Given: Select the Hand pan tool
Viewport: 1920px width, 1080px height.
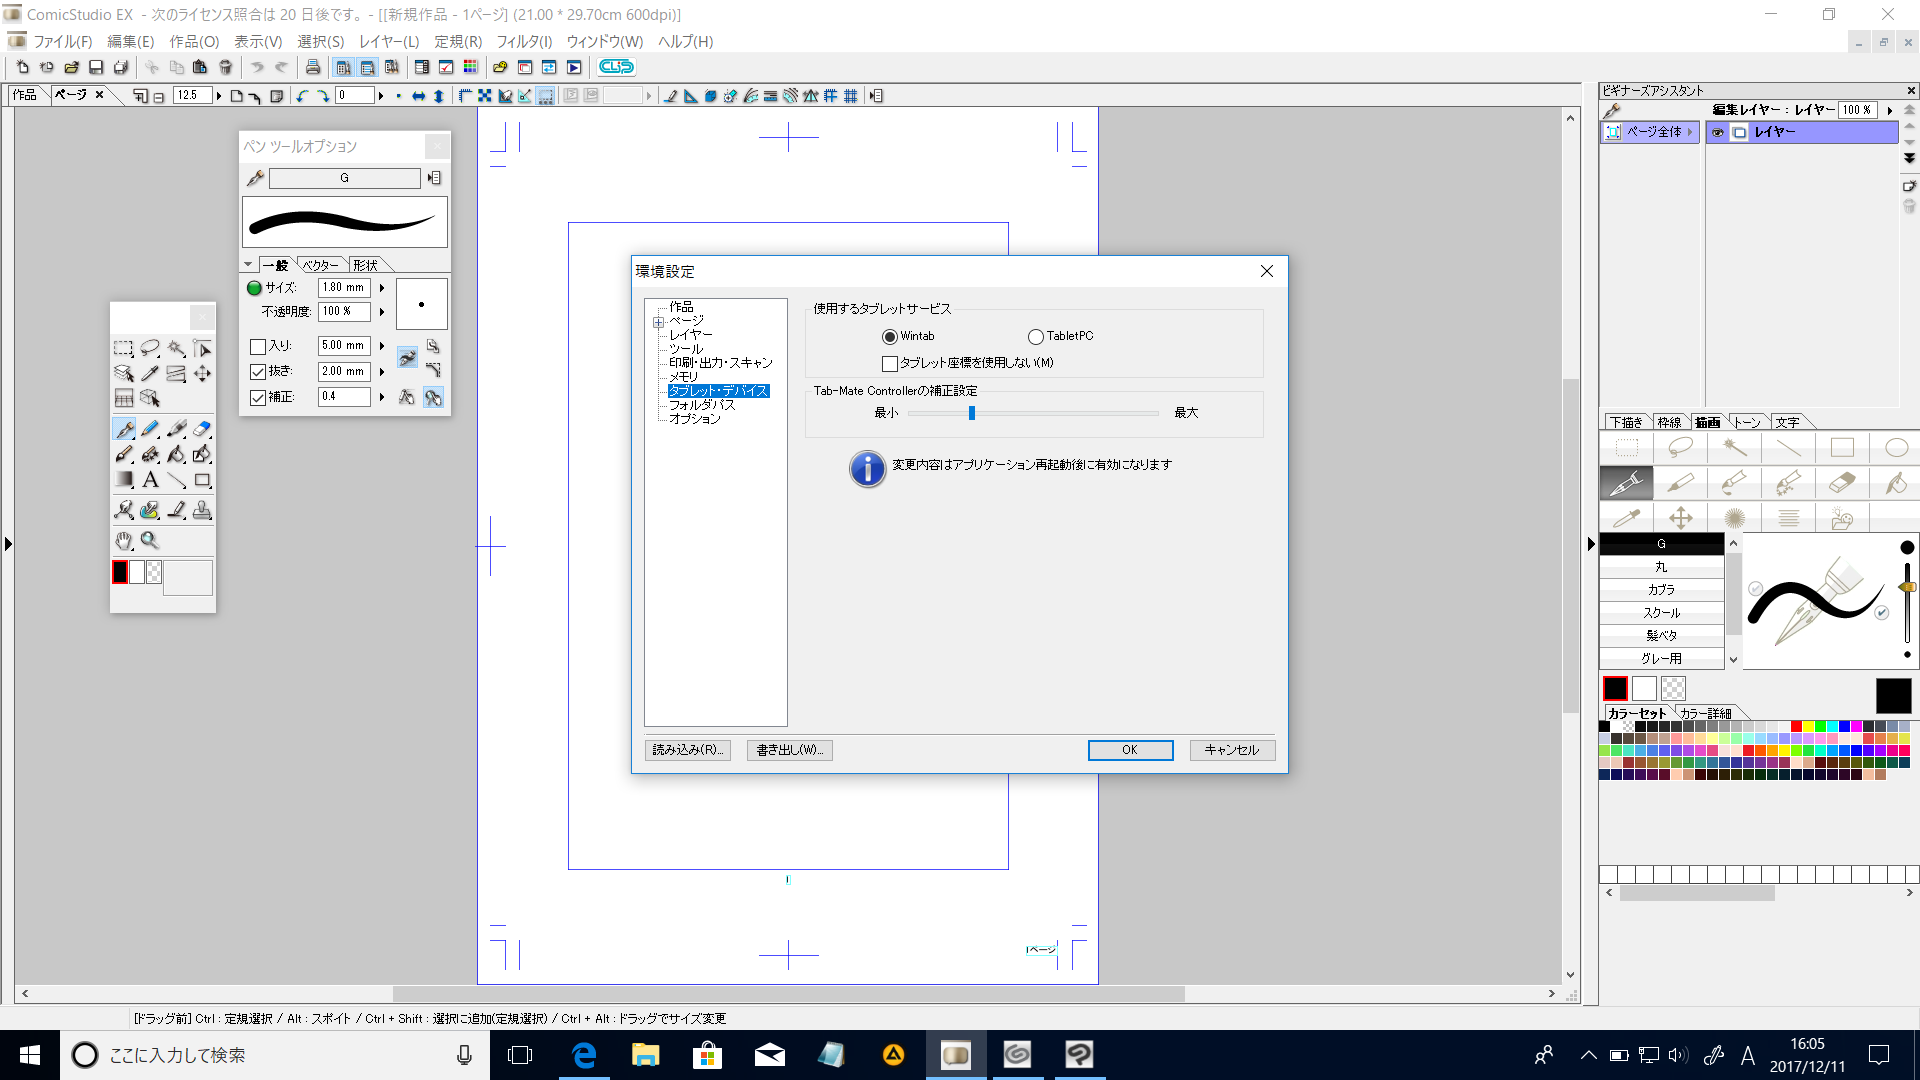Looking at the screenshot, I should point(123,541).
